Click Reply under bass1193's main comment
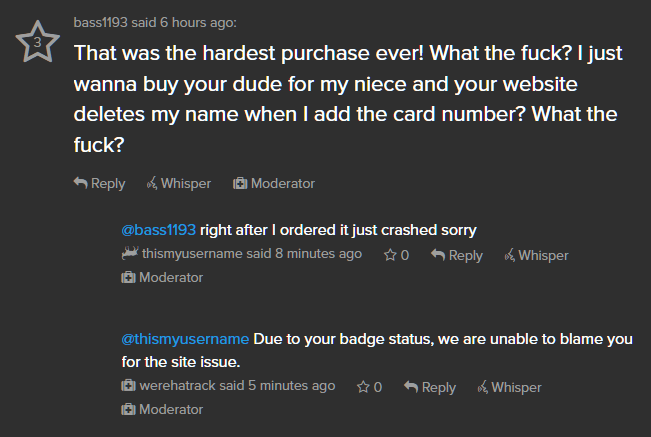Image resolution: width=651 pixels, height=437 pixels. (x=100, y=183)
